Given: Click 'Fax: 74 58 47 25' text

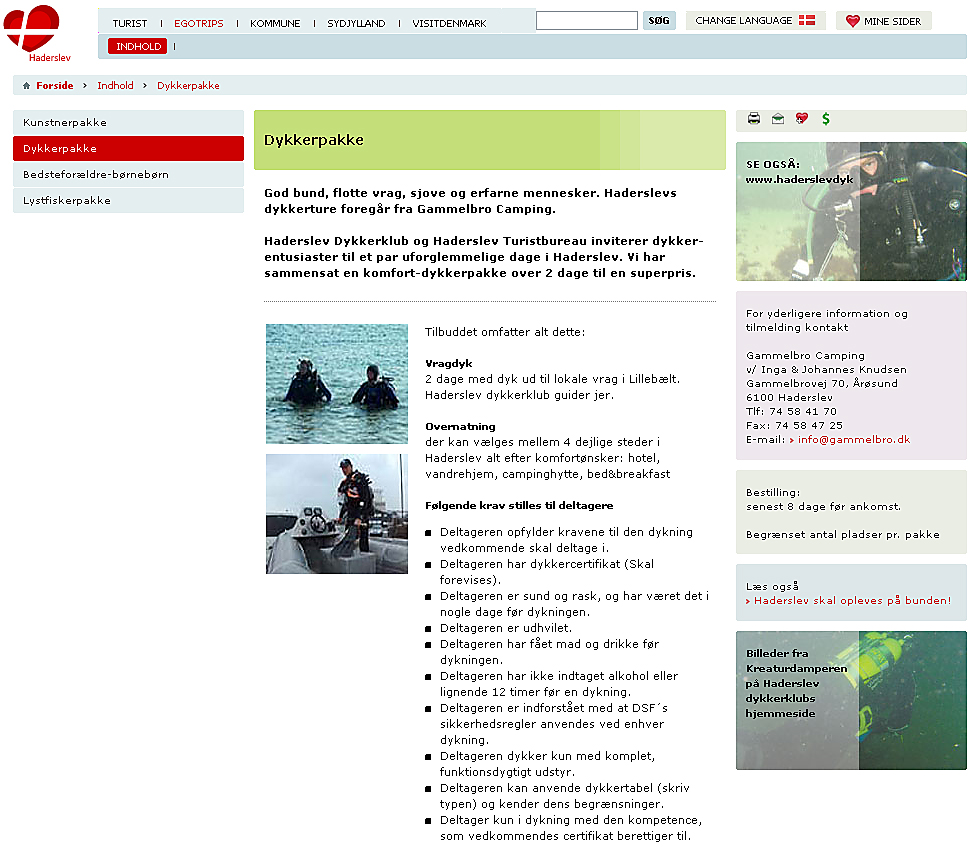Looking at the screenshot, I should 794,426.
